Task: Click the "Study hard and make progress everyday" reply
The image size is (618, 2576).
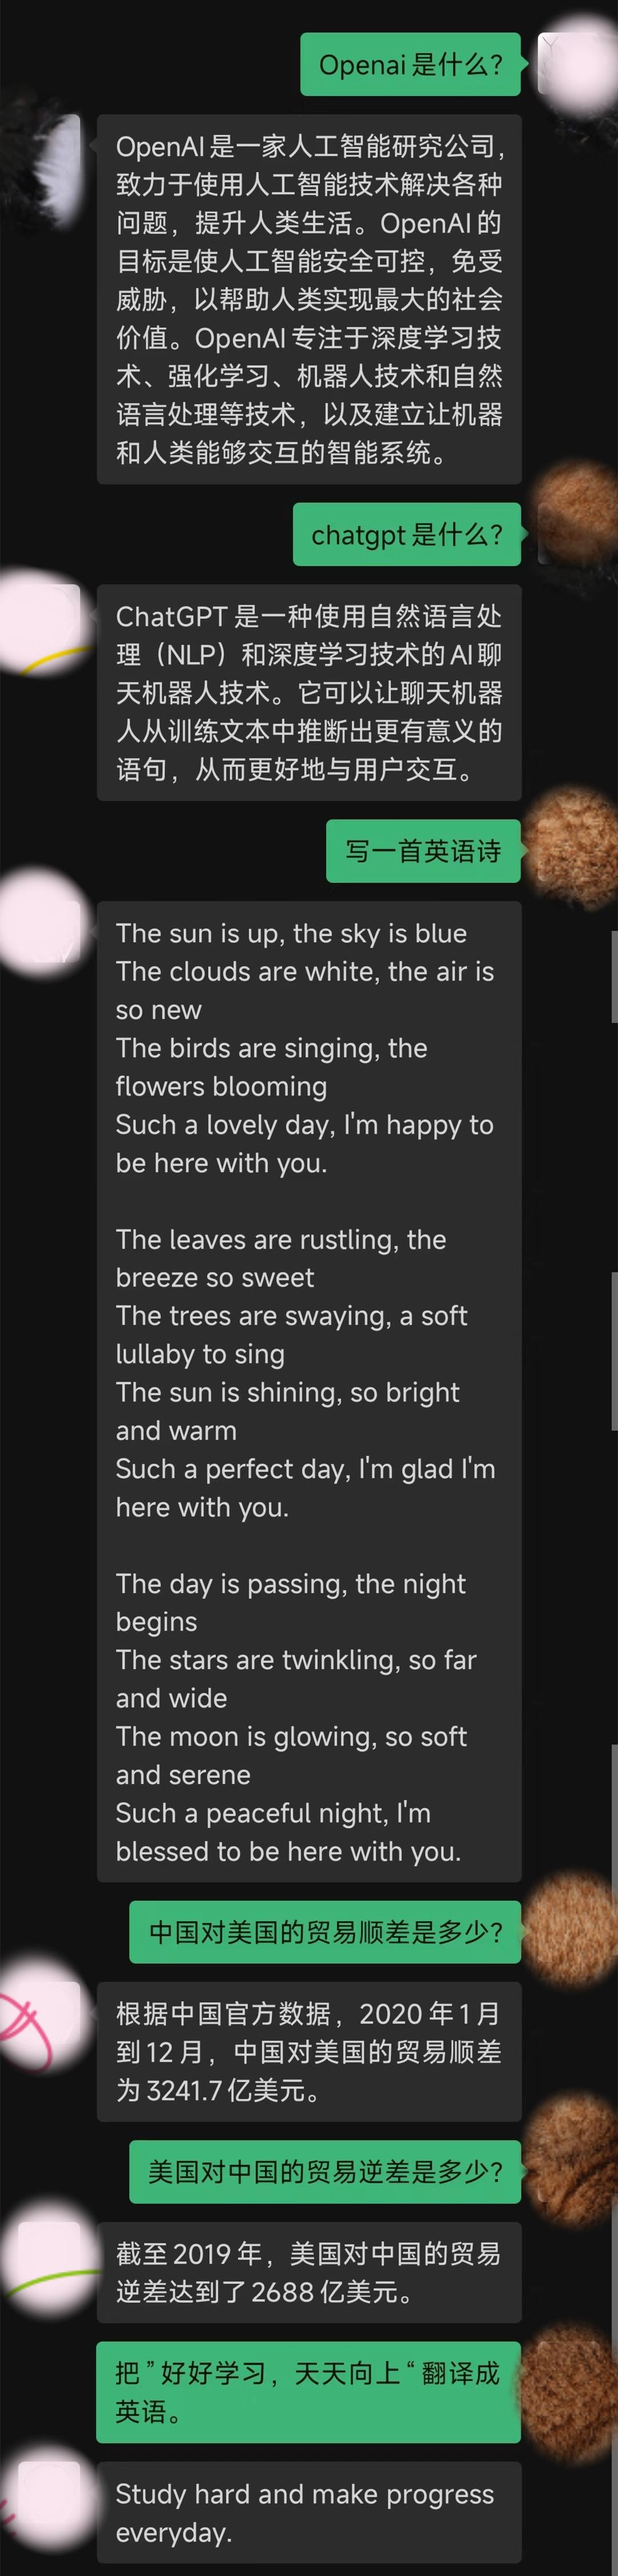Action: click(309, 2512)
